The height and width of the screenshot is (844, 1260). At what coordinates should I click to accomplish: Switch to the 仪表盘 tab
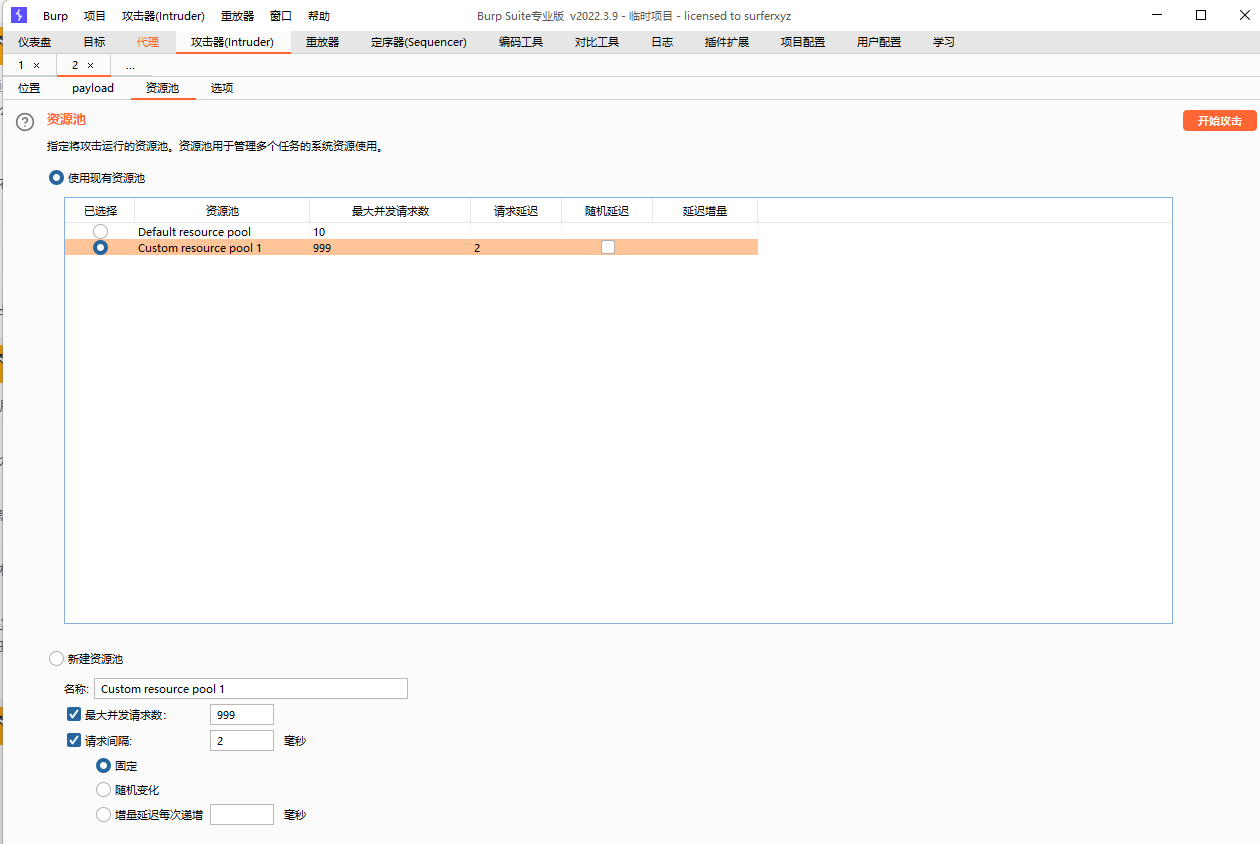pos(35,42)
